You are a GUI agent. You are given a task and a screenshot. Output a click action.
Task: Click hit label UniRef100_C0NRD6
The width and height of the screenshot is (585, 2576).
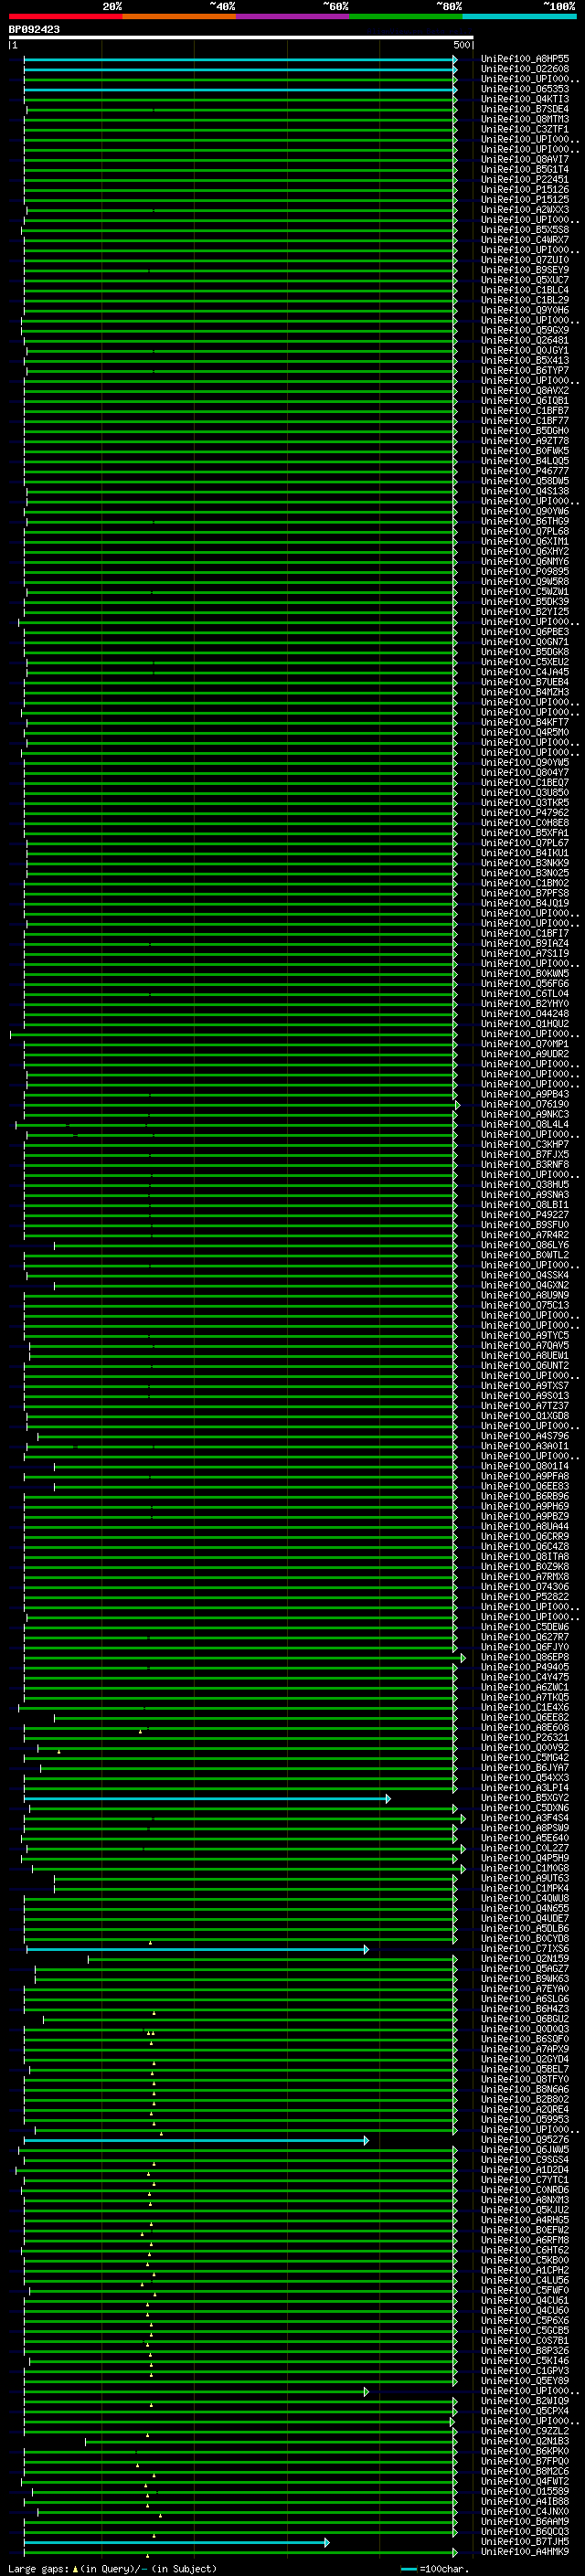click(x=525, y=2191)
